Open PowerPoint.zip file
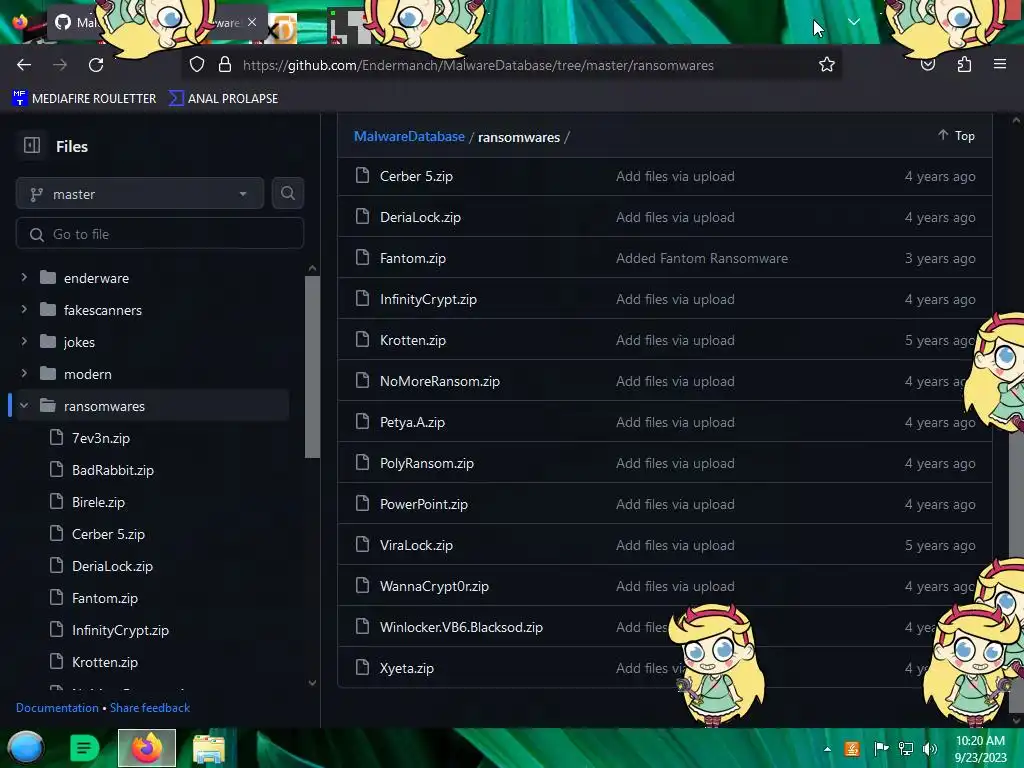The height and width of the screenshot is (768, 1024). click(424, 504)
